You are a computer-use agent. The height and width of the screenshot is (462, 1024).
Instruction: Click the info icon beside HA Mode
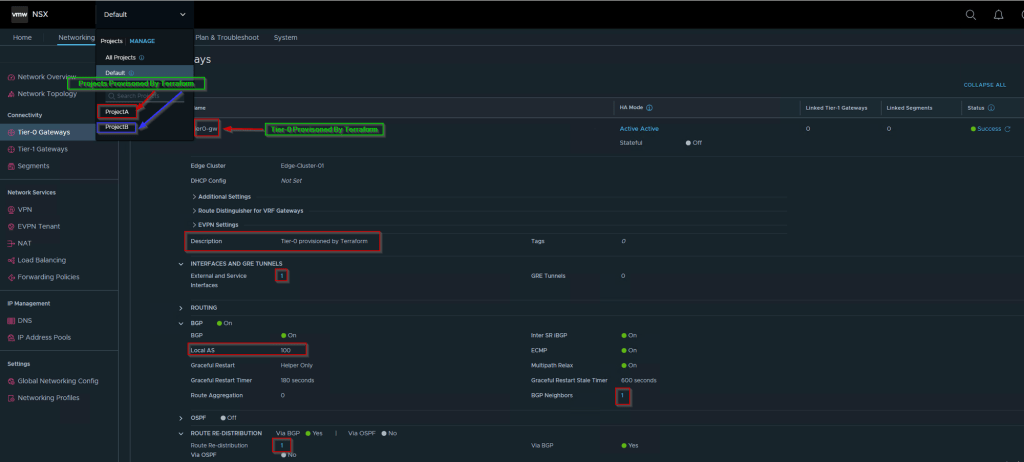coord(650,107)
